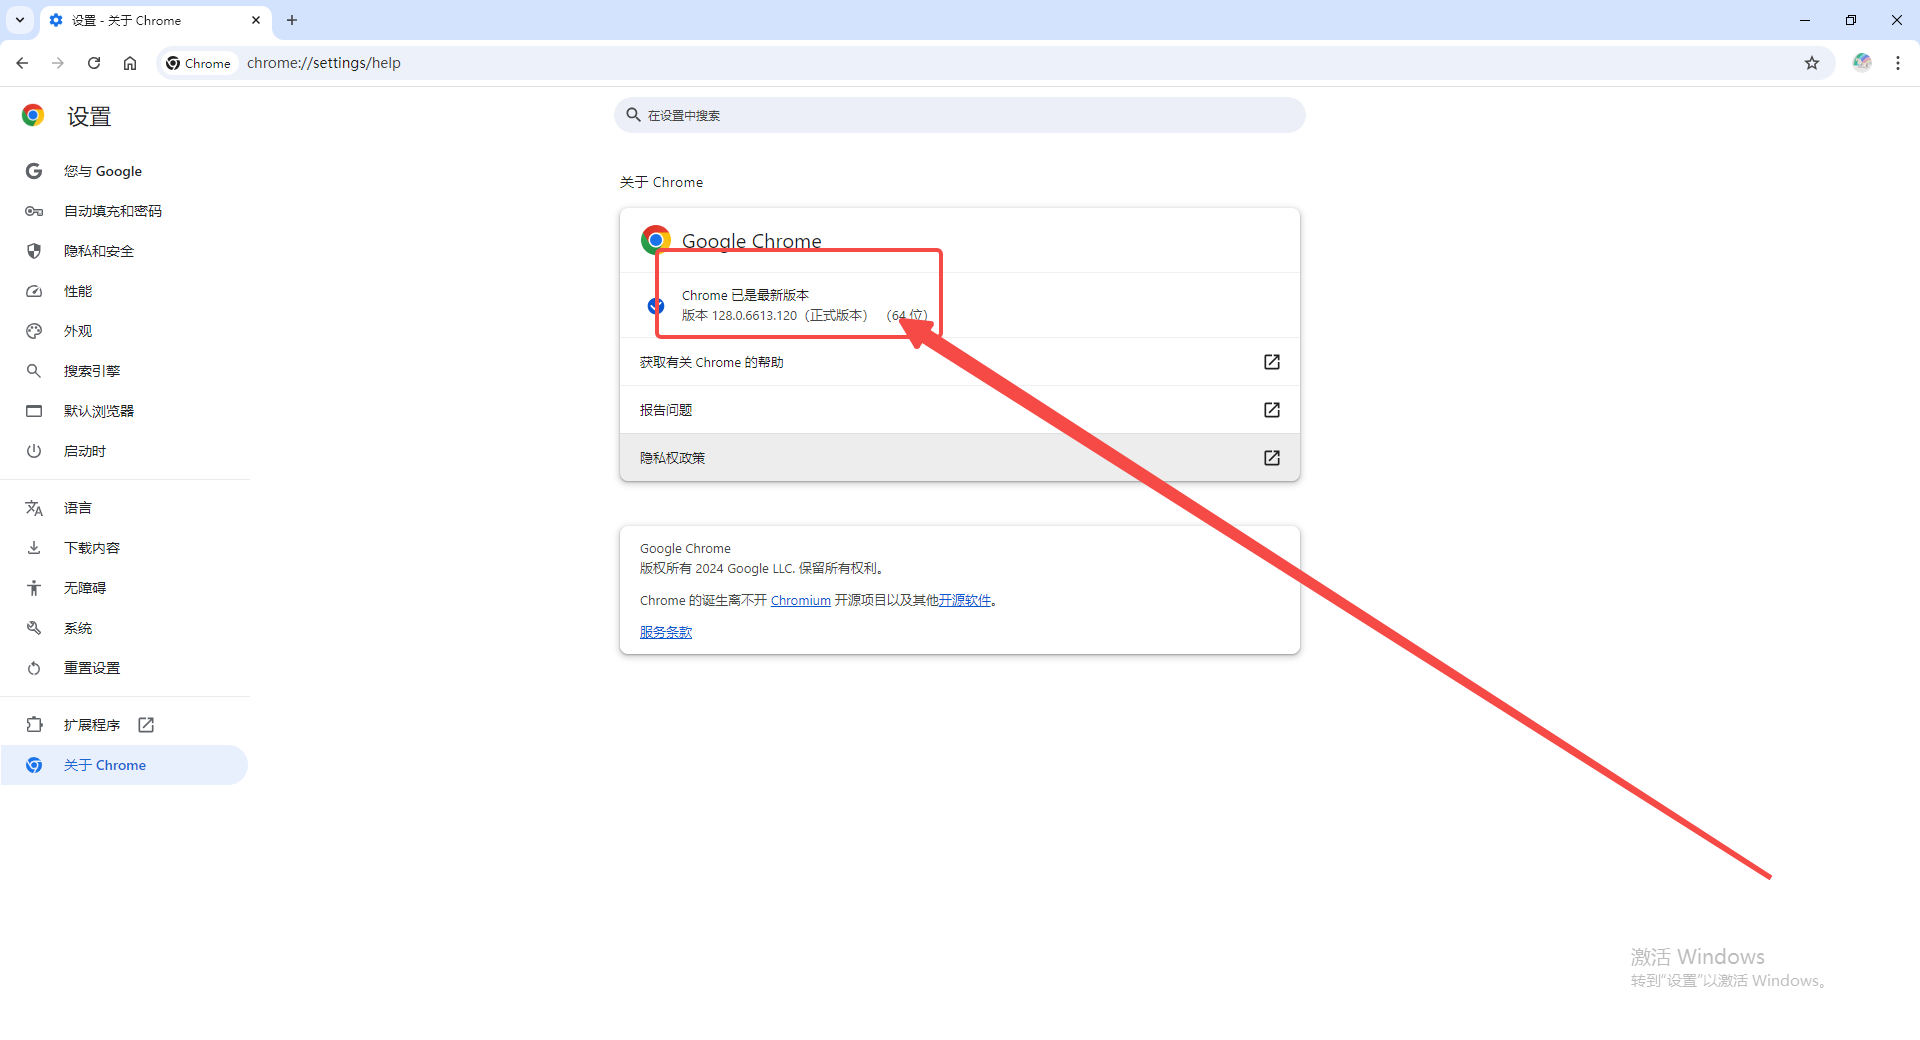Click external link icon on 报告问题 row
The image size is (1920, 1040).
coord(1272,410)
